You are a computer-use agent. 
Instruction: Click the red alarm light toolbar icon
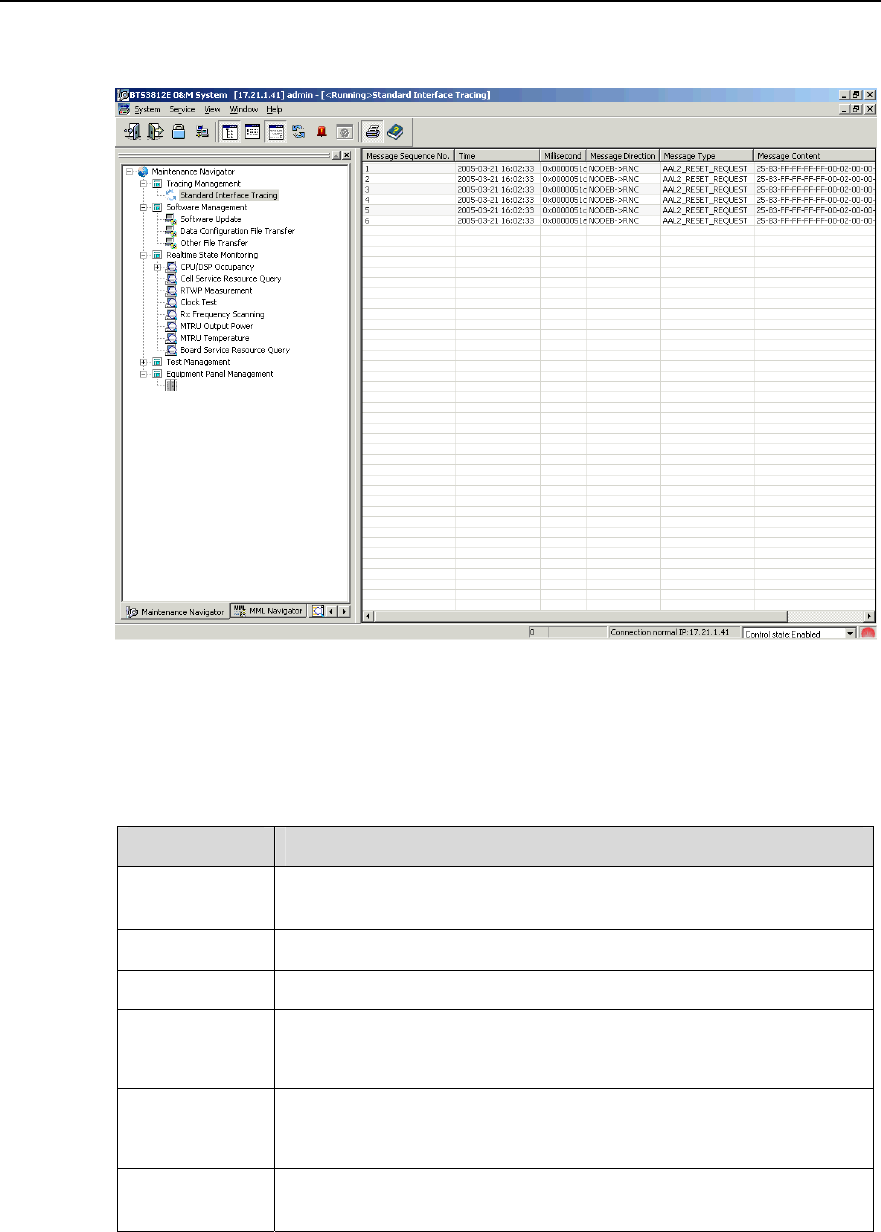coord(322,131)
